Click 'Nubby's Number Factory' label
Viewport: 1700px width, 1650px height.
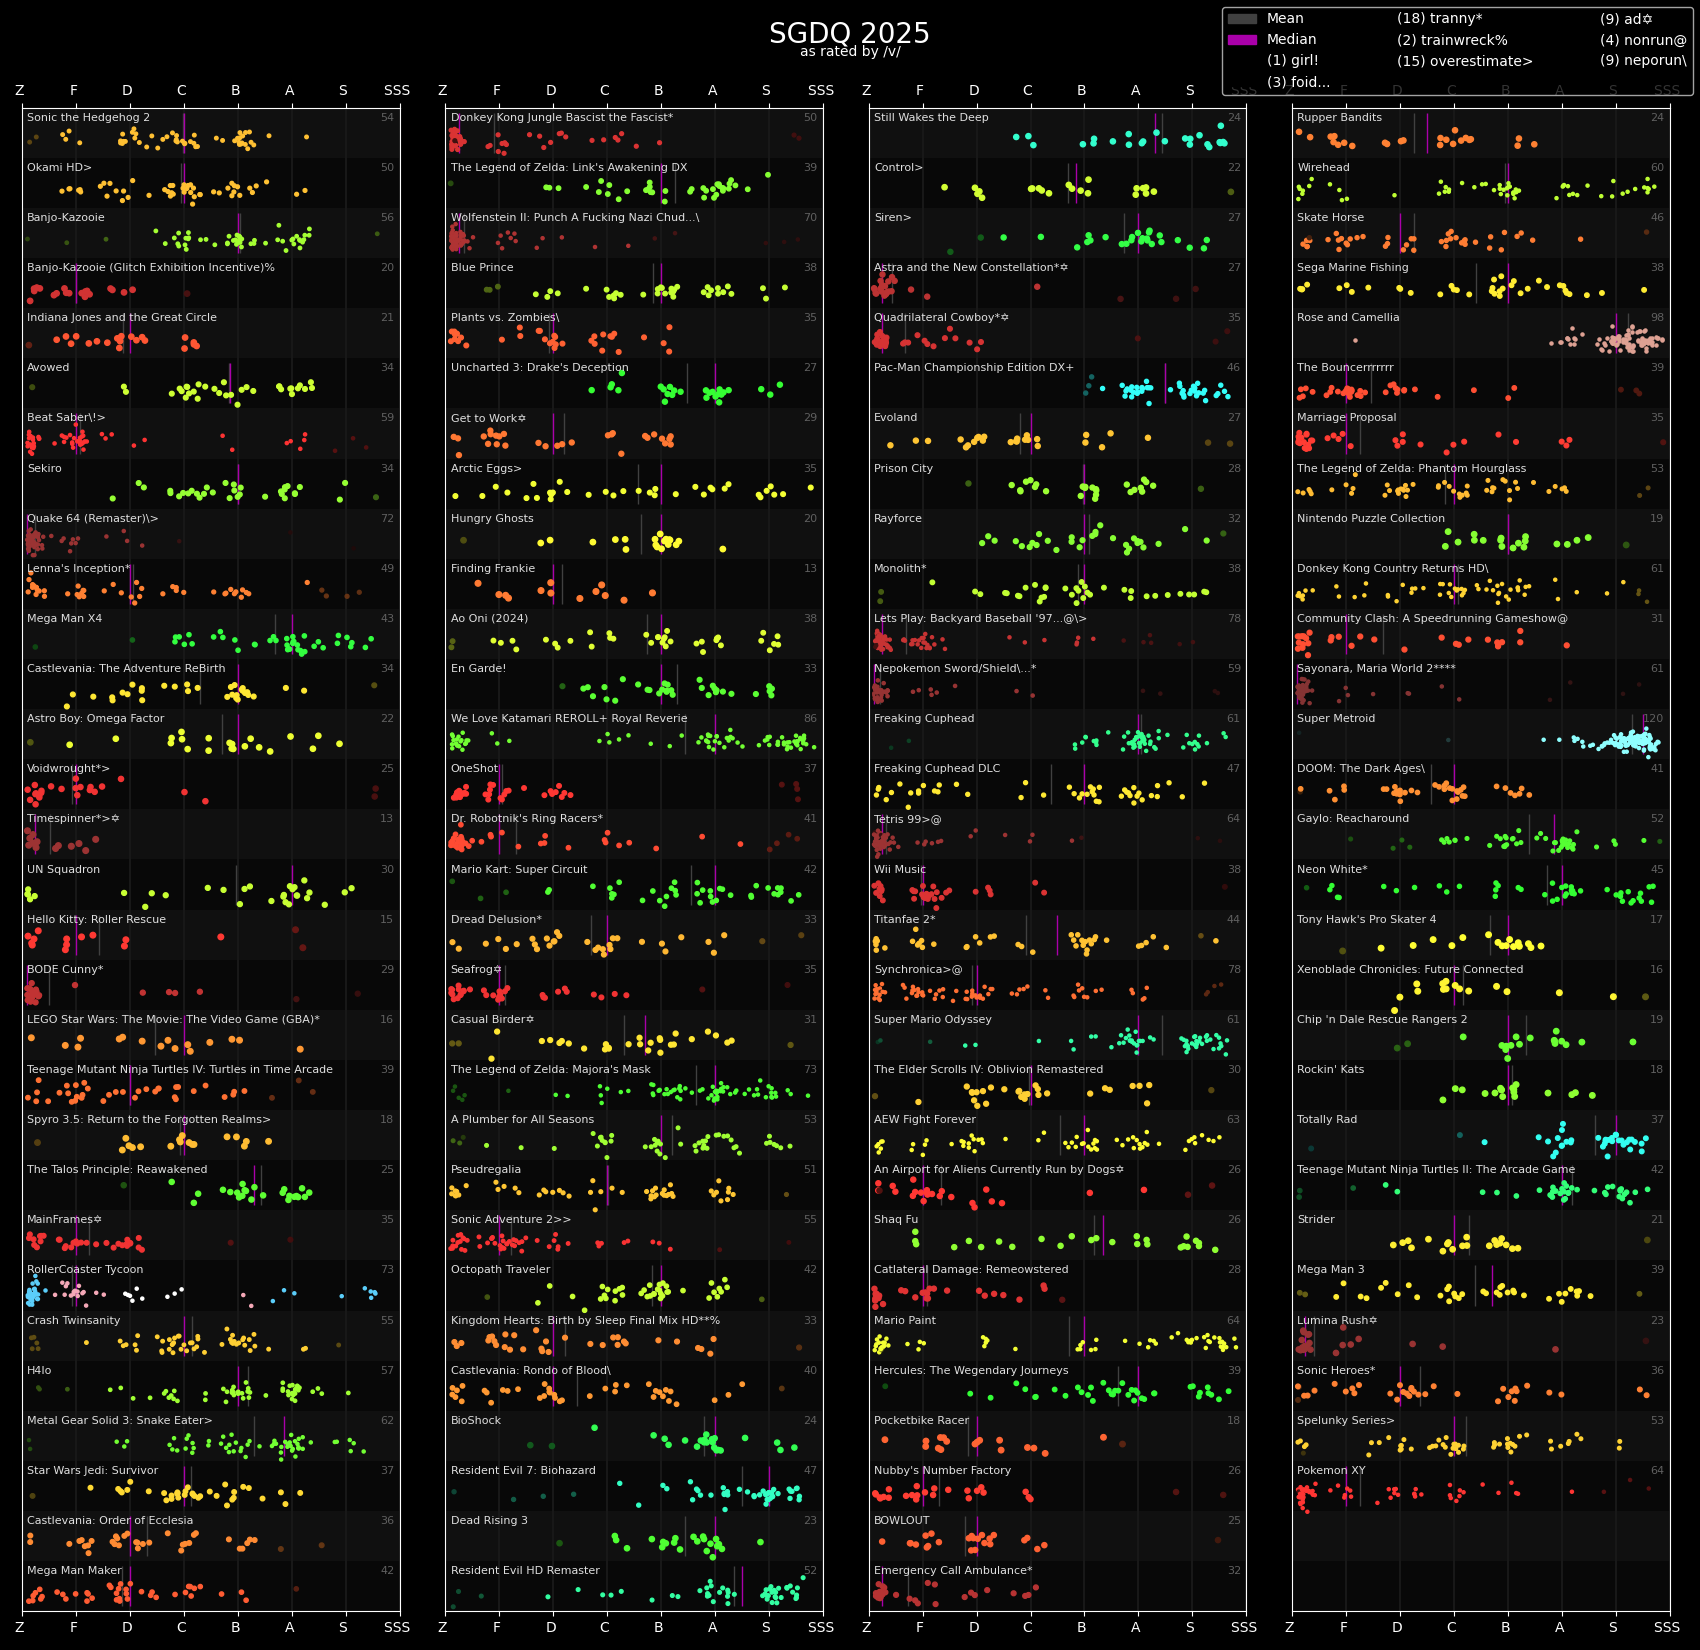(x=942, y=1471)
